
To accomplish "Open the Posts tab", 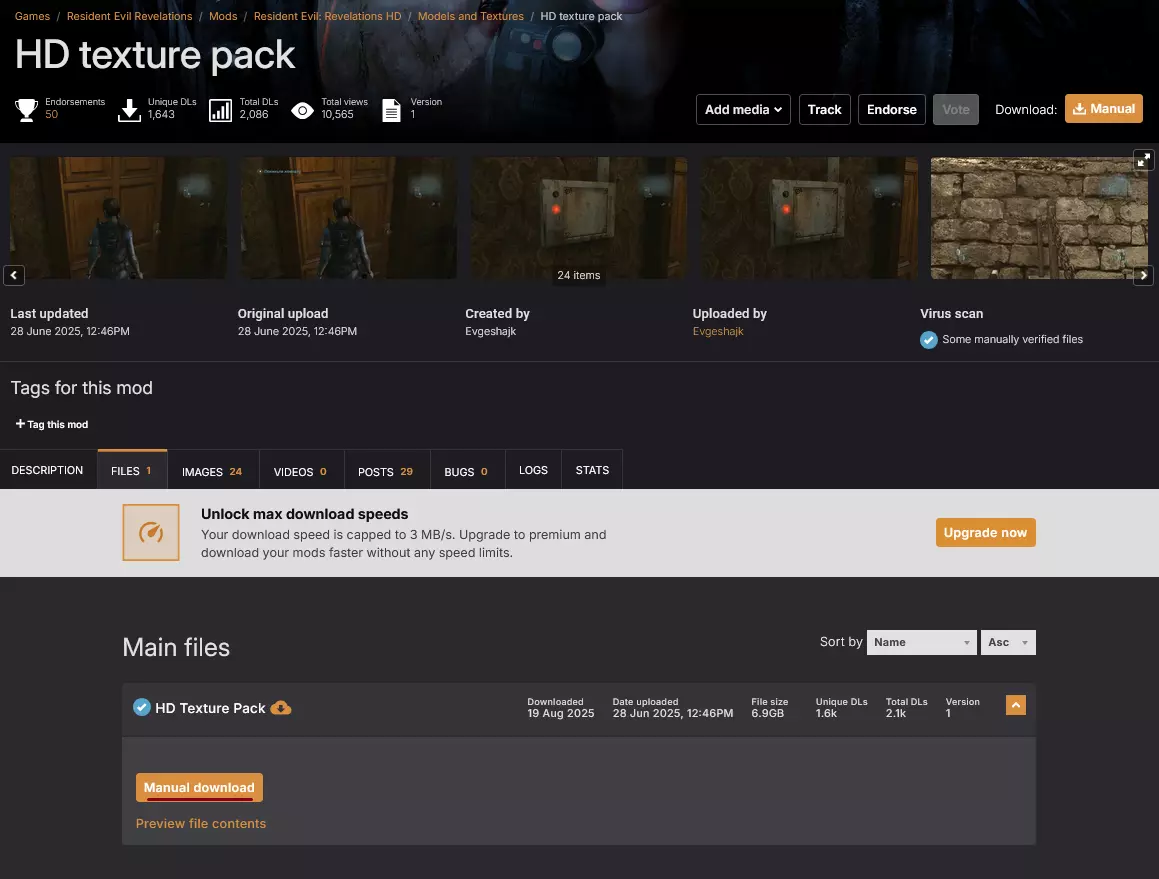I will point(386,471).
